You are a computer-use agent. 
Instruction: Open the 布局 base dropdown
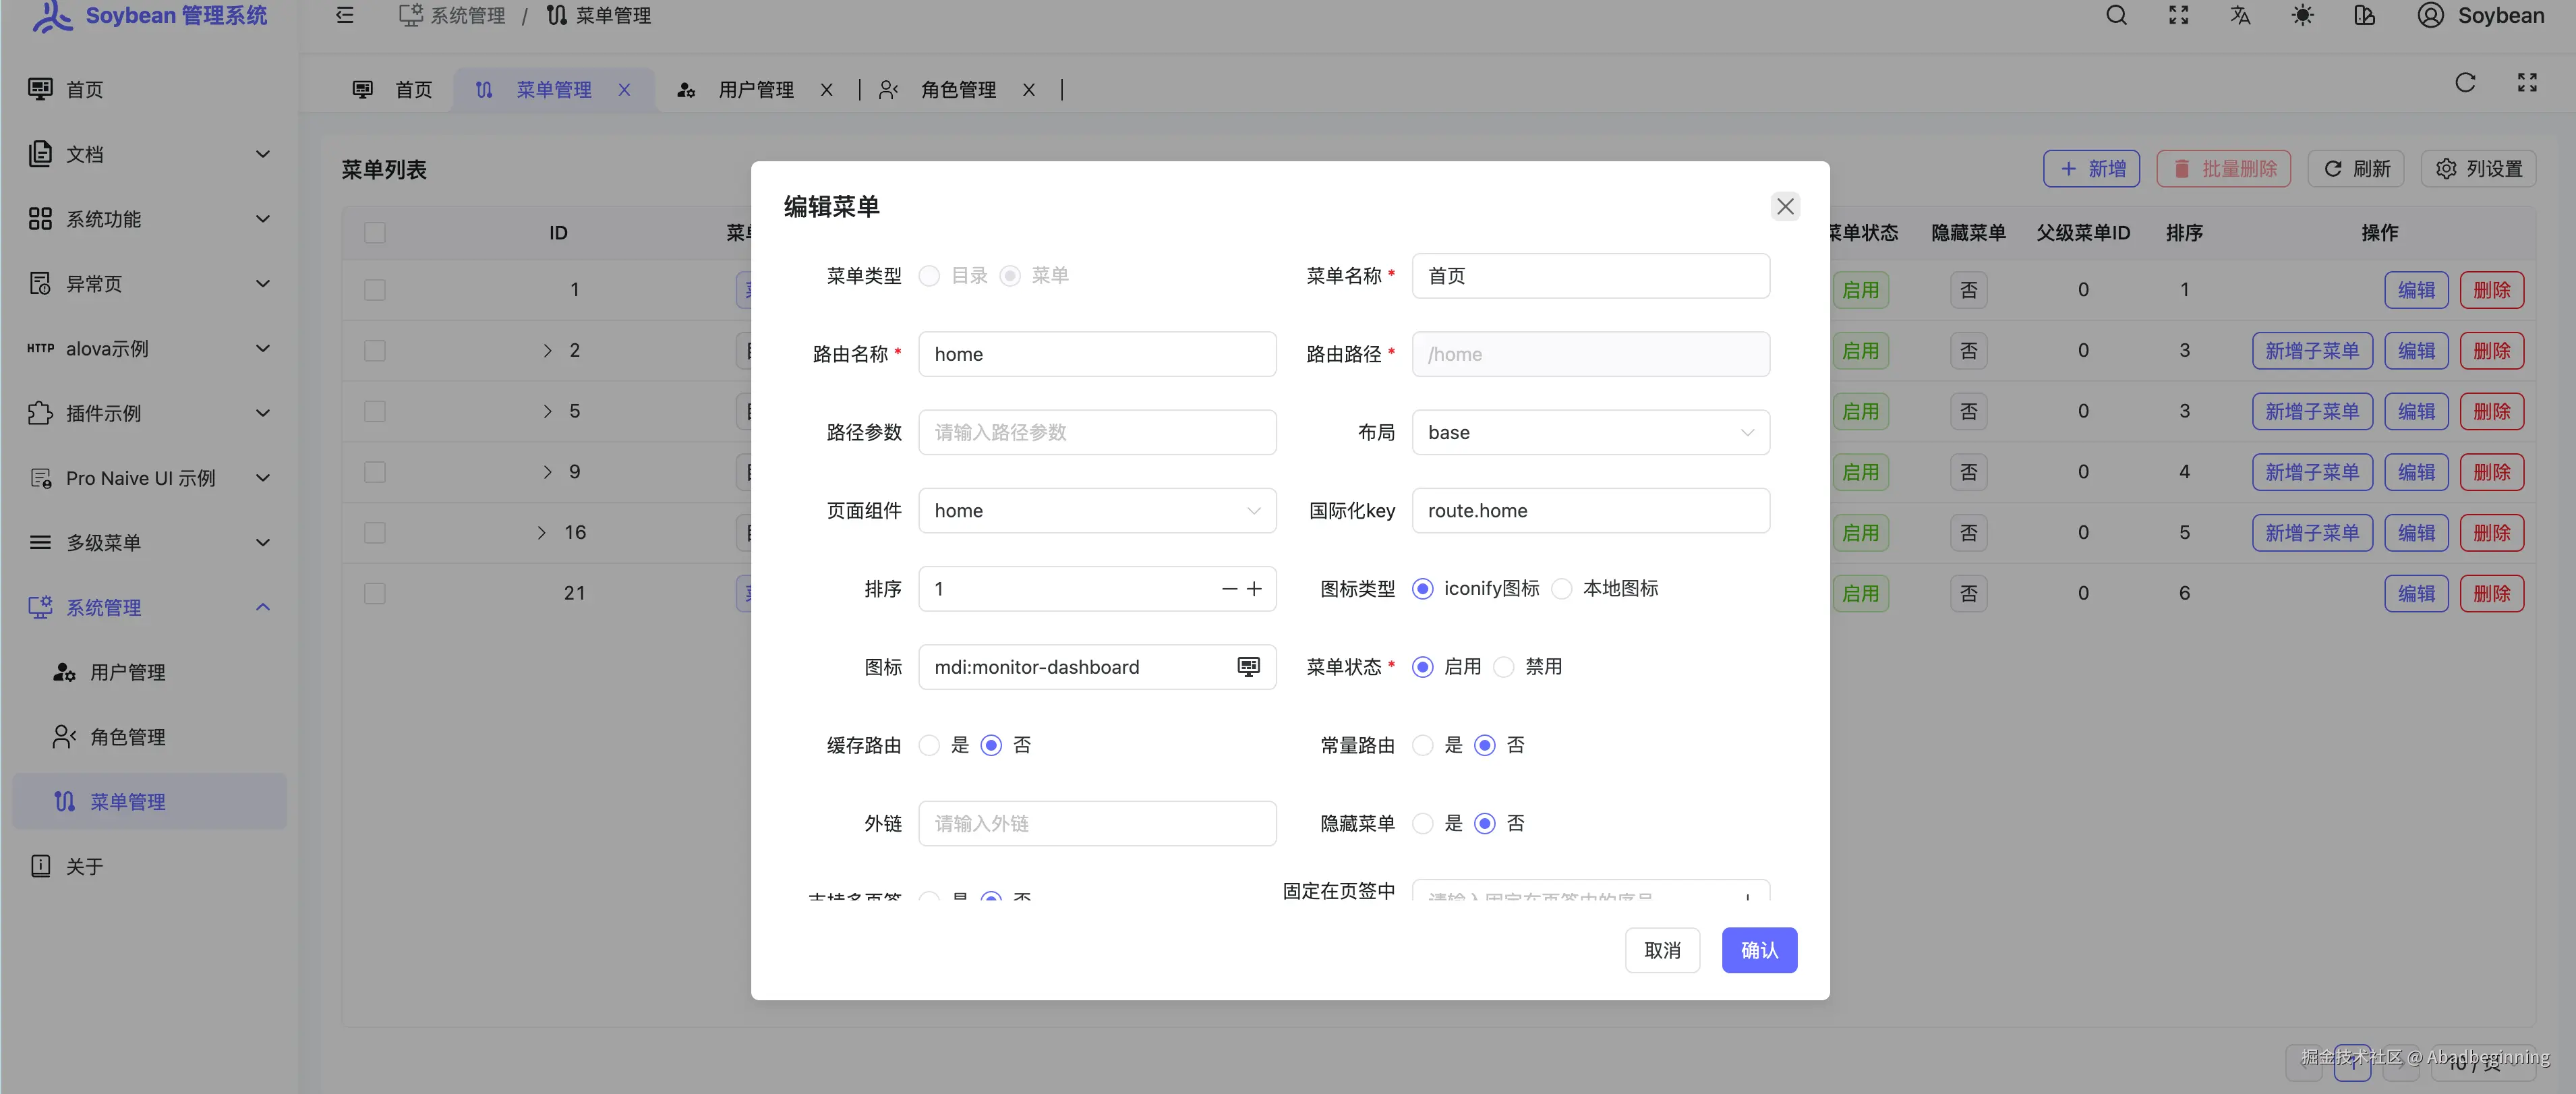[1590, 432]
